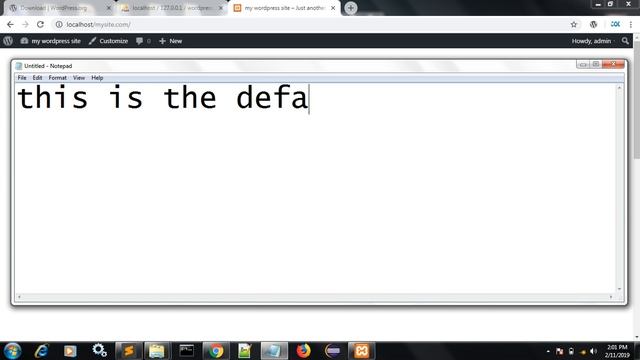Open the Notepad Edit menu

(x=37, y=78)
